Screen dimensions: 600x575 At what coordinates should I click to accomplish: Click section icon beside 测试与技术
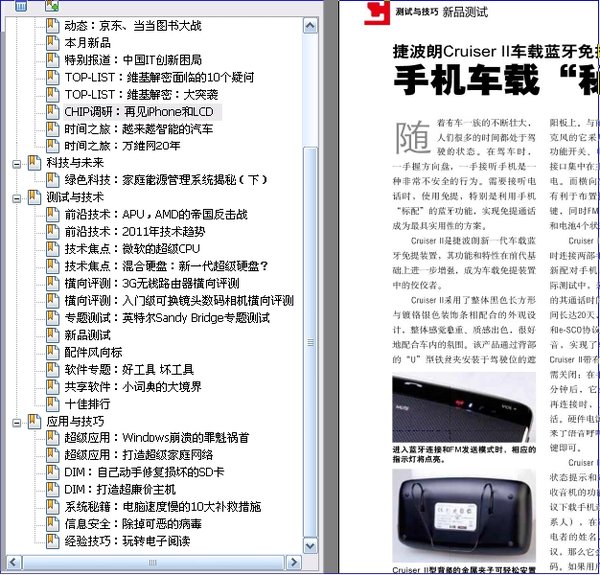[34, 197]
